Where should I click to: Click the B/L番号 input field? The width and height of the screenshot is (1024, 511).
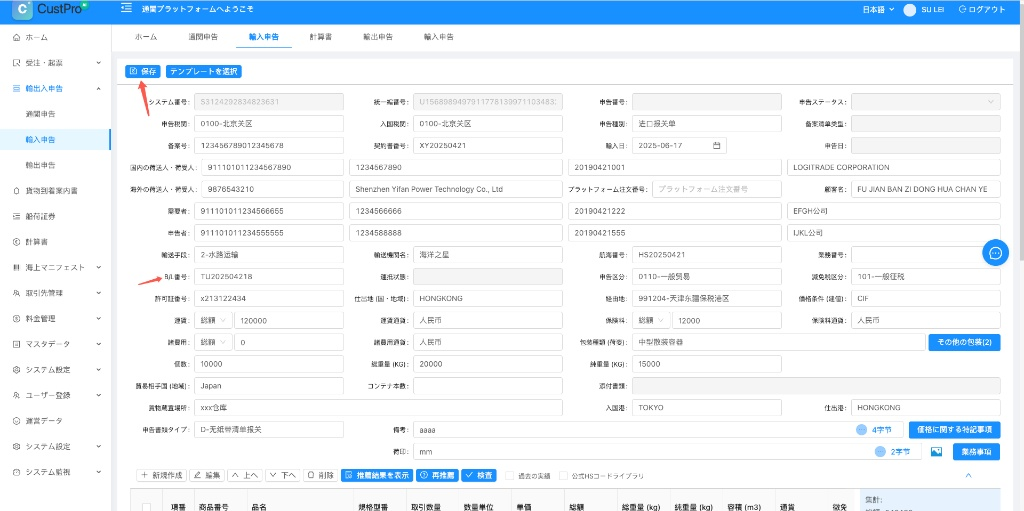point(269,276)
